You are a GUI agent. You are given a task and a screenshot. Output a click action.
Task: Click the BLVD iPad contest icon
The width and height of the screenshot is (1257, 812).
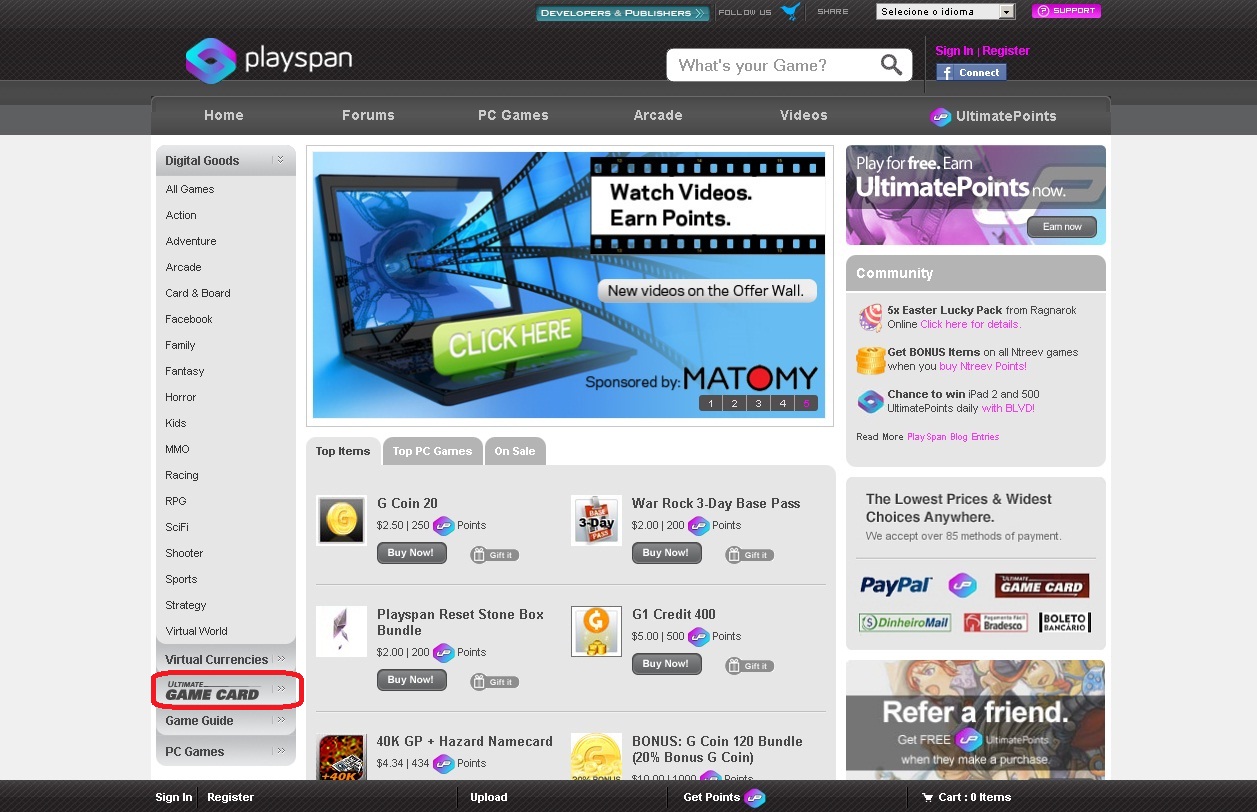tap(870, 401)
